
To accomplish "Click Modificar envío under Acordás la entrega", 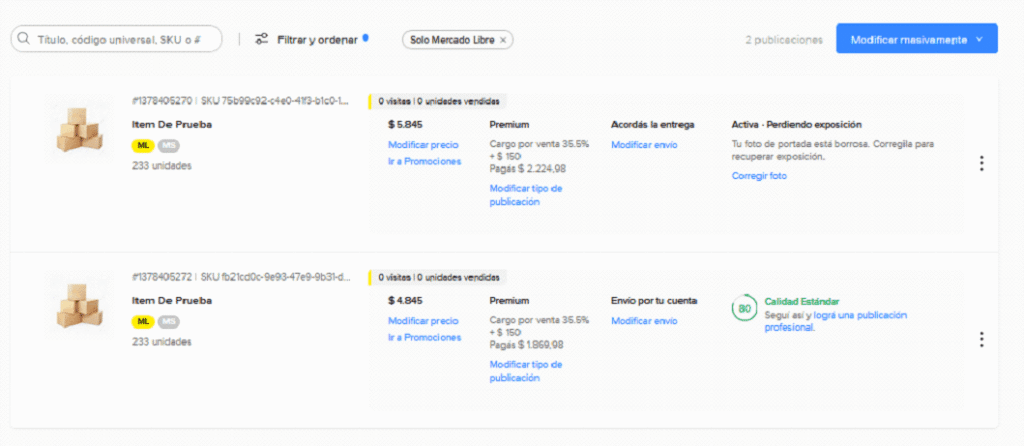I will (x=644, y=145).
